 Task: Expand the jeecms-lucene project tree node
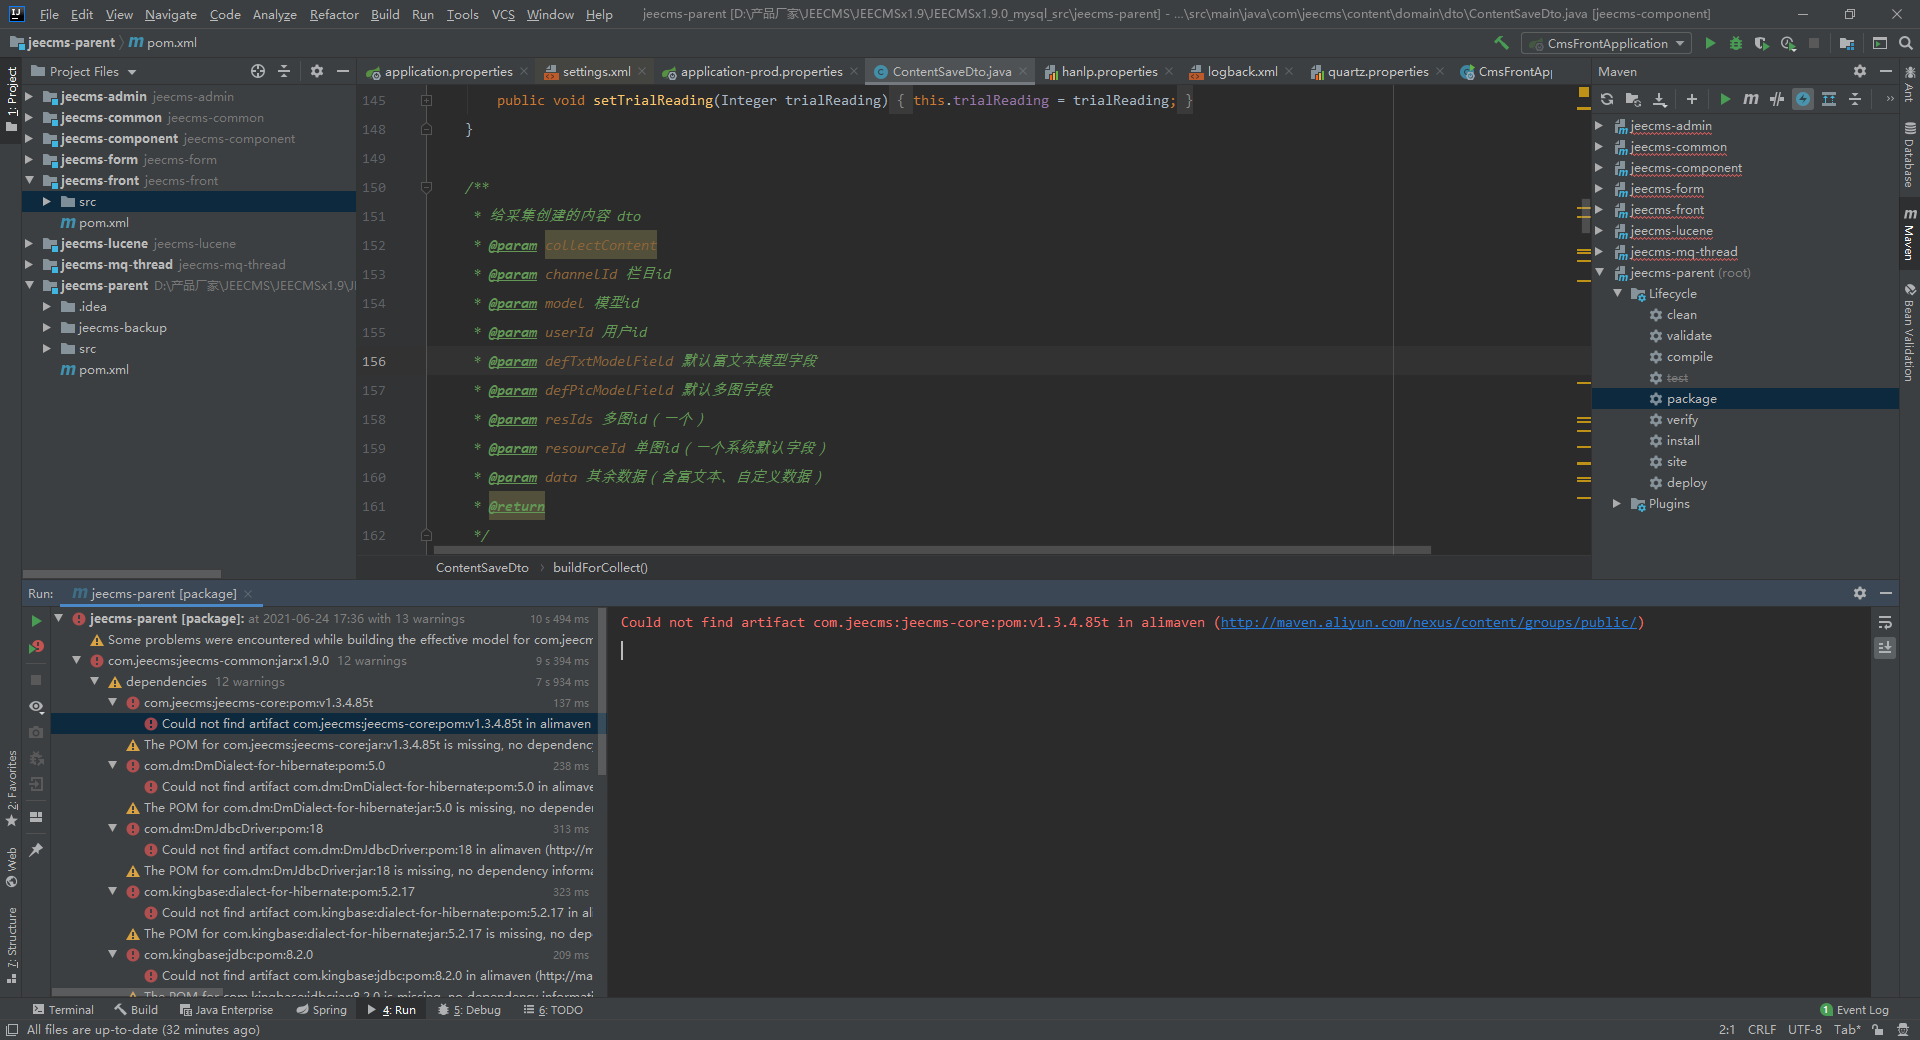pyautogui.click(x=29, y=244)
